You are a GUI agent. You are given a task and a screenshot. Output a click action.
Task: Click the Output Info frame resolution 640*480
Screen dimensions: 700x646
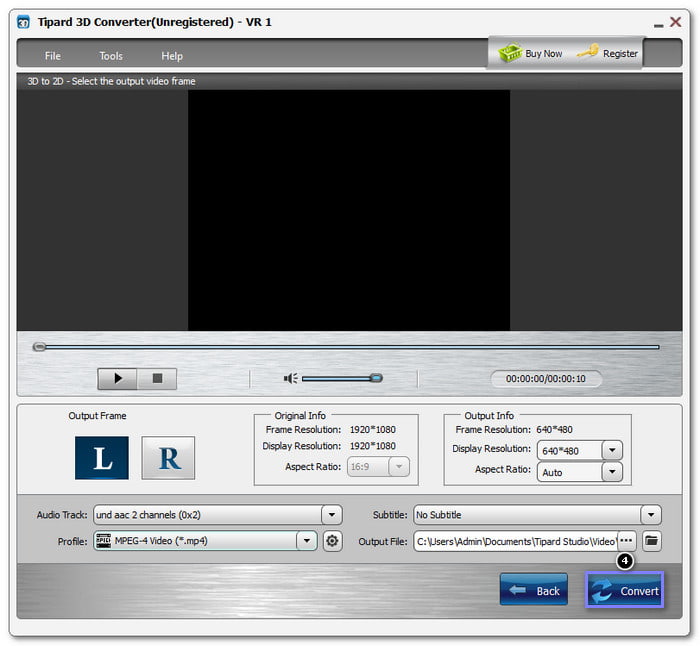[554, 429]
